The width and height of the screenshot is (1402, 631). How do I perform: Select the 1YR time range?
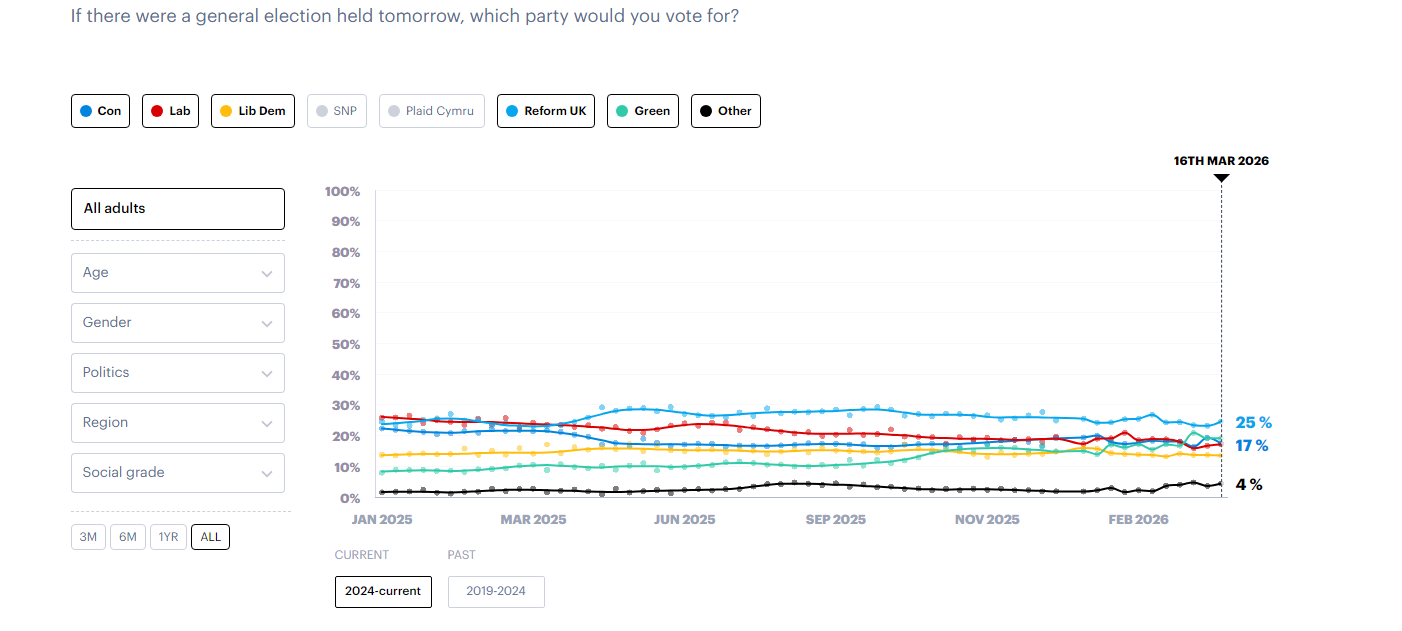(168, 537)
